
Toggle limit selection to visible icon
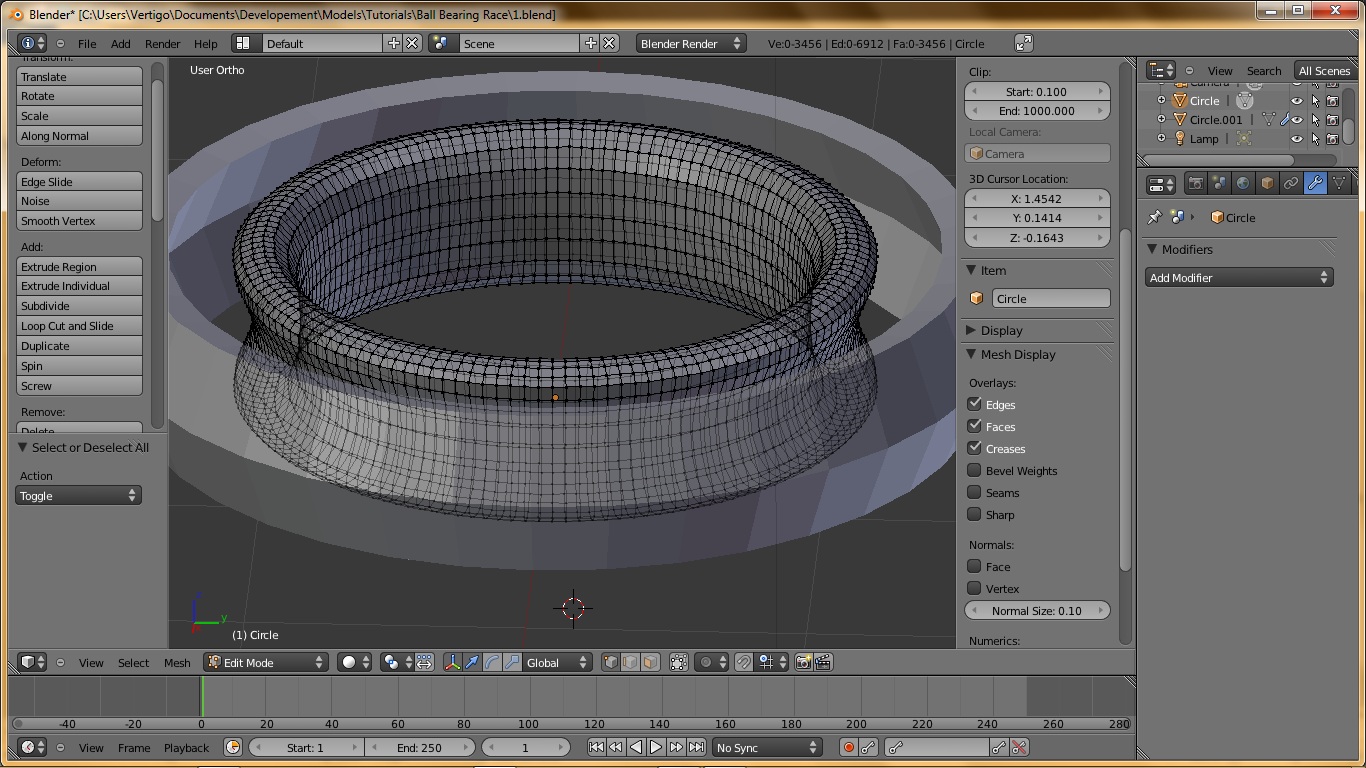click(x=679, y=662)
